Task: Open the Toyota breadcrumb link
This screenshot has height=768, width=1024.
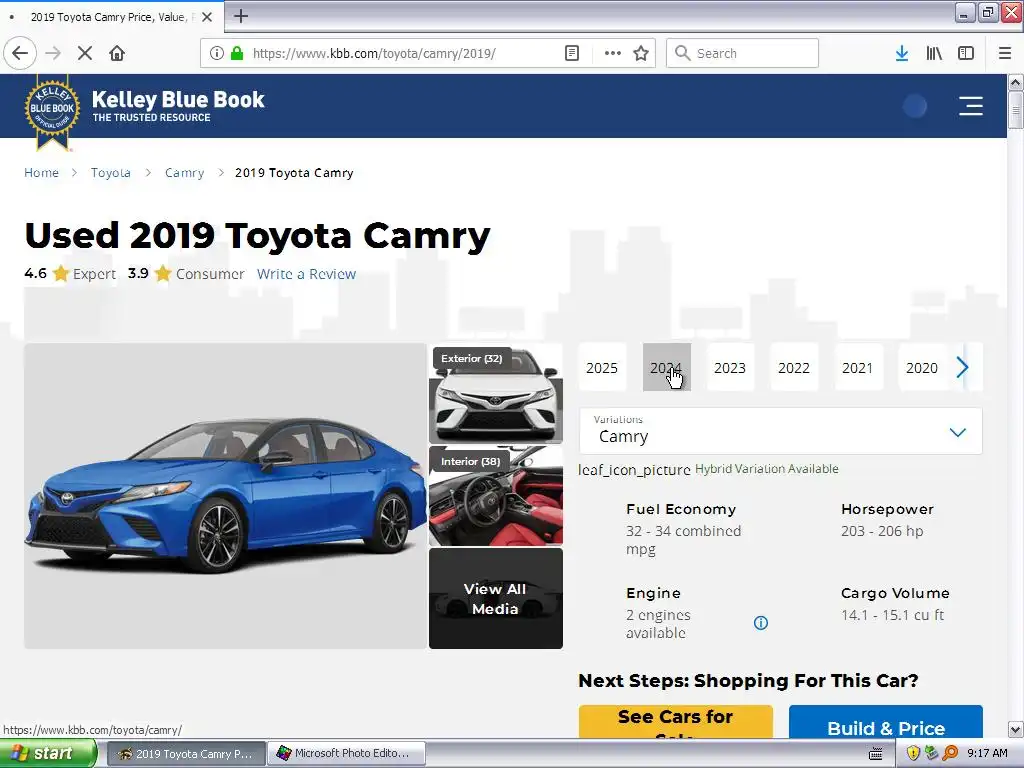Action: point(110,172)
